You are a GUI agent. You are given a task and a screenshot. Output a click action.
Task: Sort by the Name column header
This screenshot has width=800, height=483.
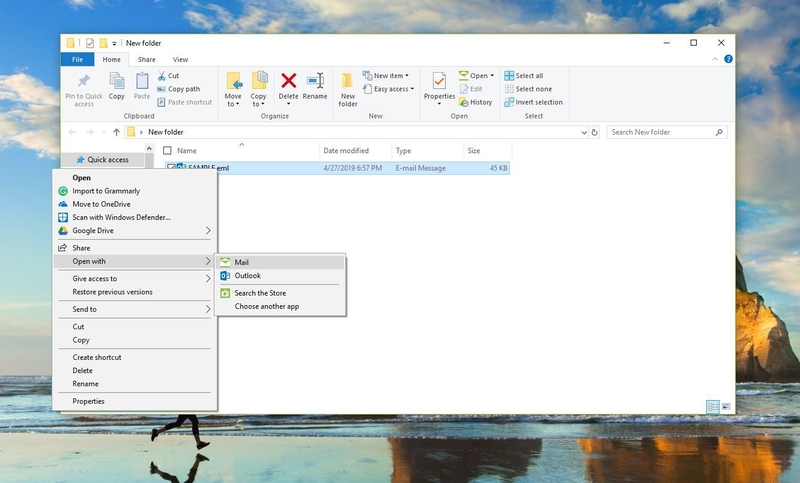coord(187,150)
